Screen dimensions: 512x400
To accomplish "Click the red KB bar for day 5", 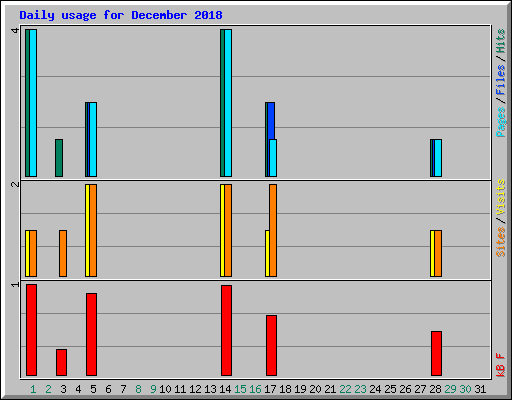I will point(91,334).
